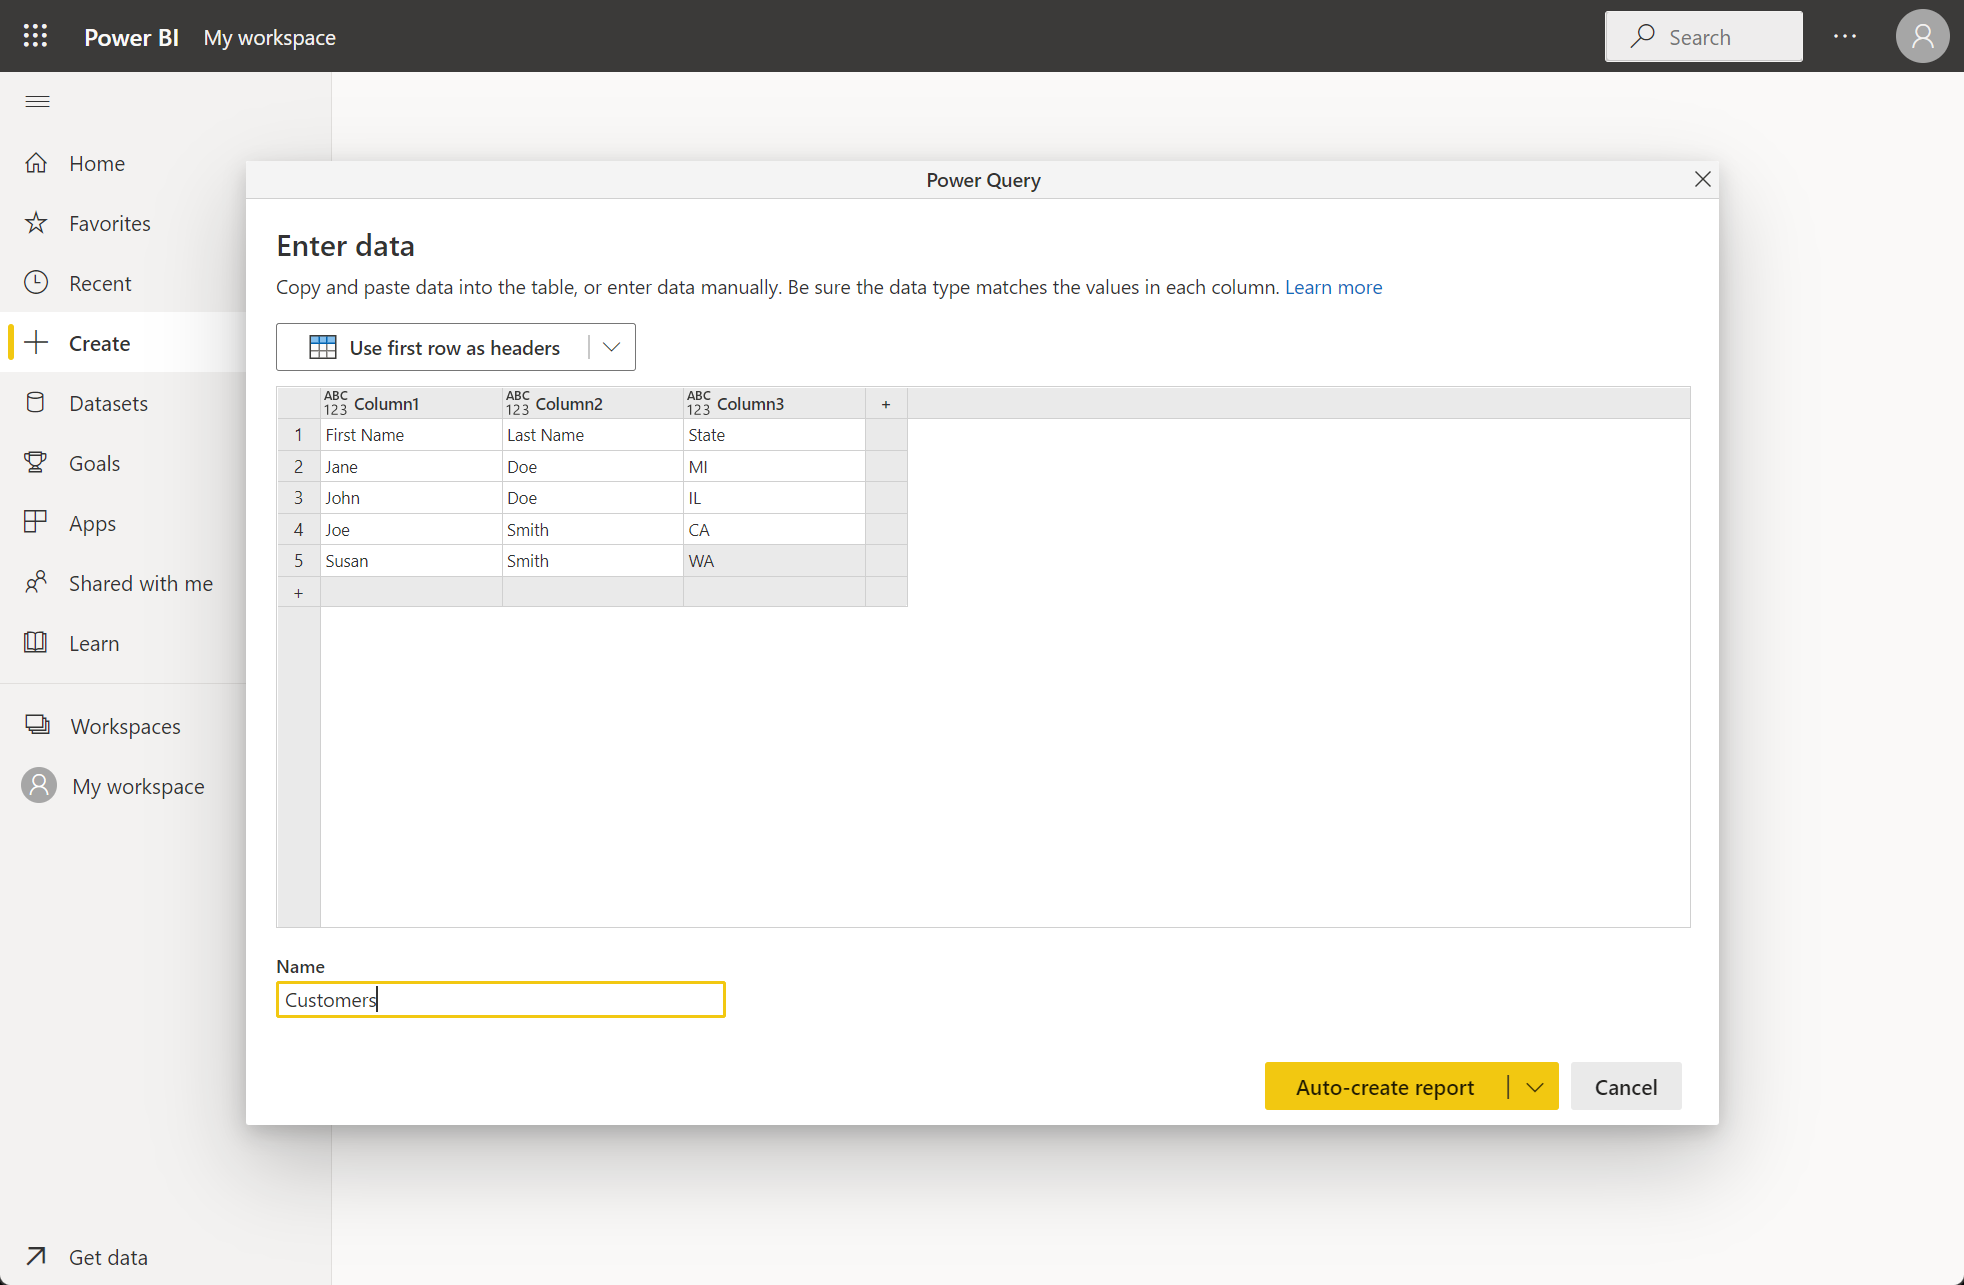Screen dimensions: 1964x1285
Task: Click the Favorites star icon
Action: (36, 223)
